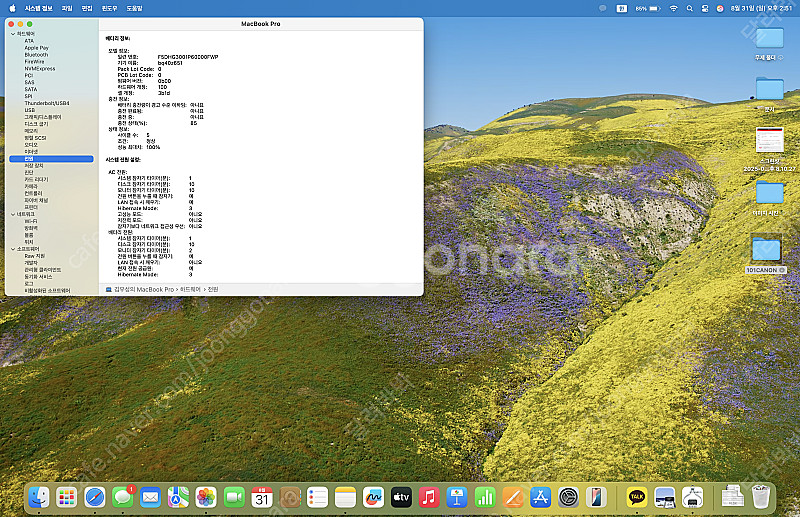Open Spotlight search in the menu bar
This screenshot has width=800, height=517.
(689, 8)
